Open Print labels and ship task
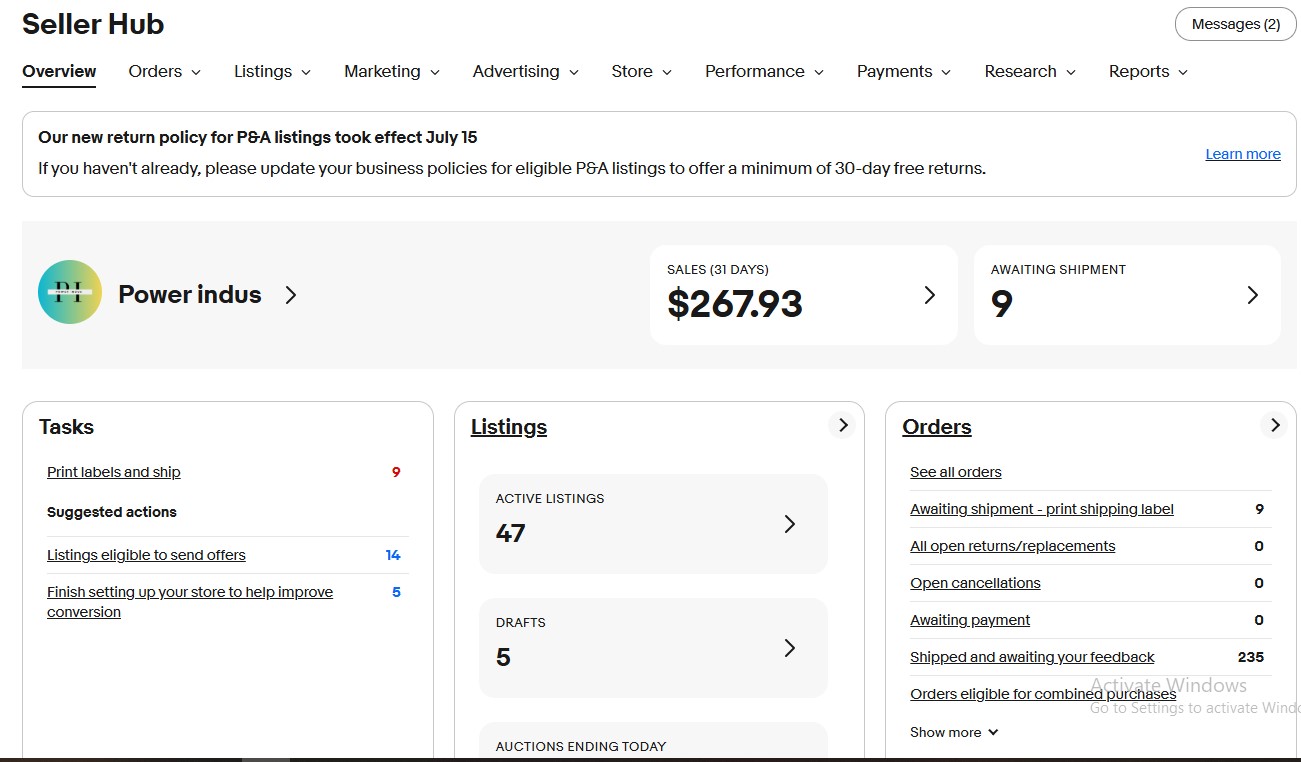 (114, 472)
